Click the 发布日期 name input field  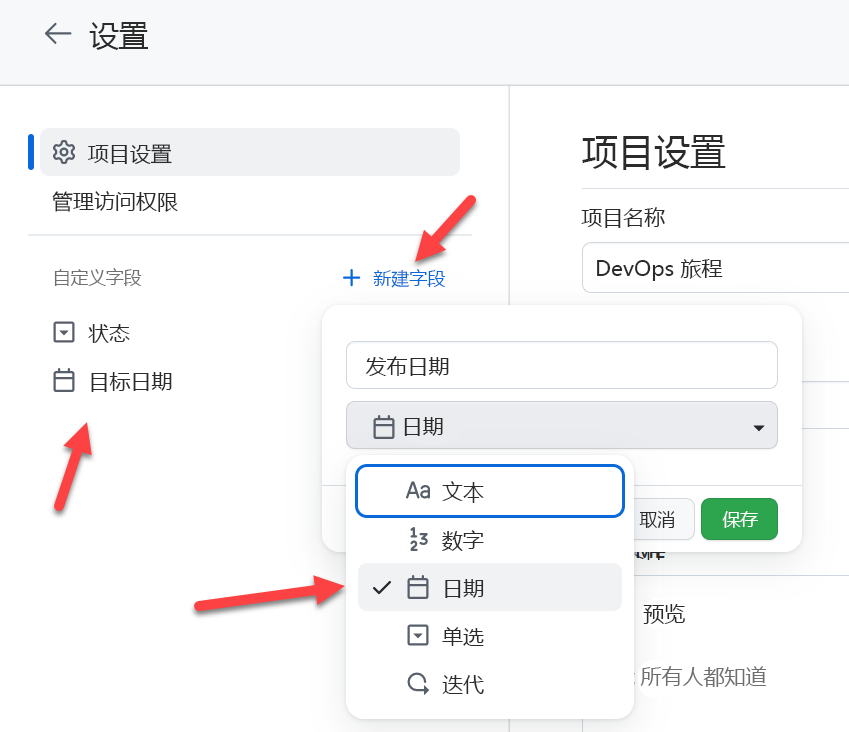[x=561, y=365]
